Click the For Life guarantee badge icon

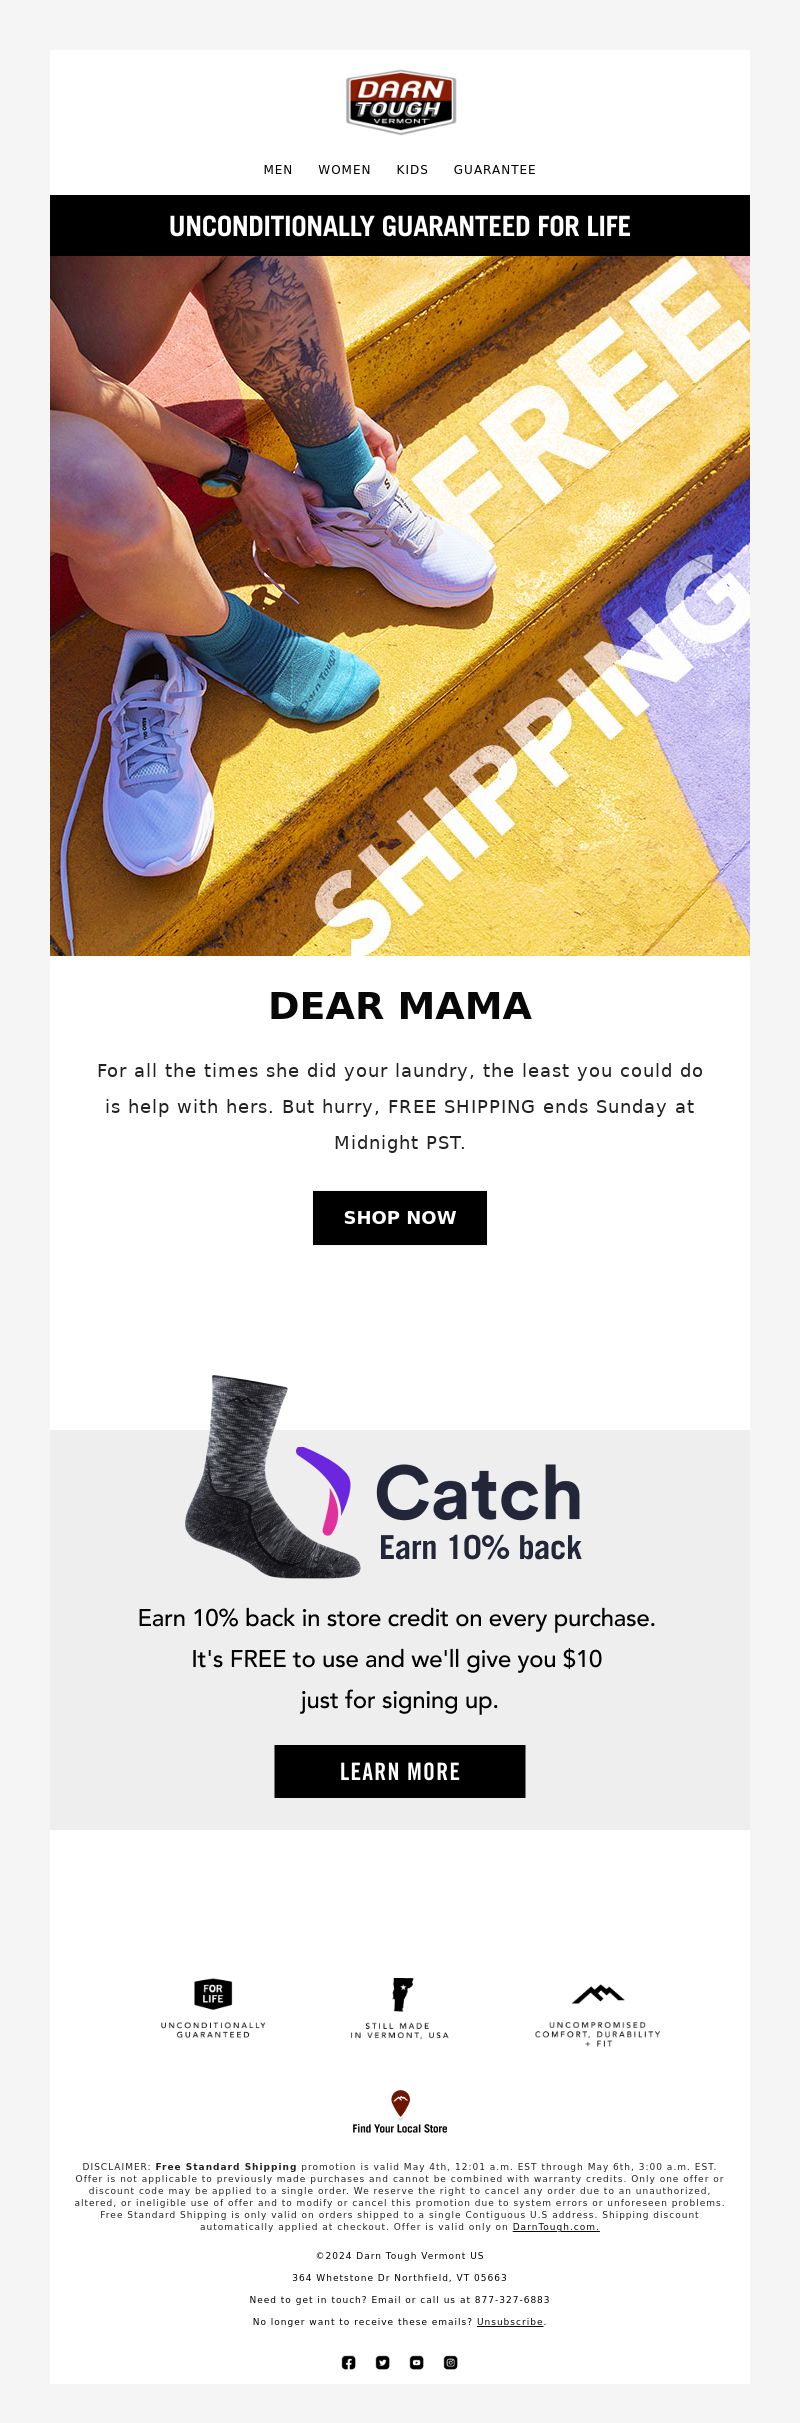pos(213,1993)
